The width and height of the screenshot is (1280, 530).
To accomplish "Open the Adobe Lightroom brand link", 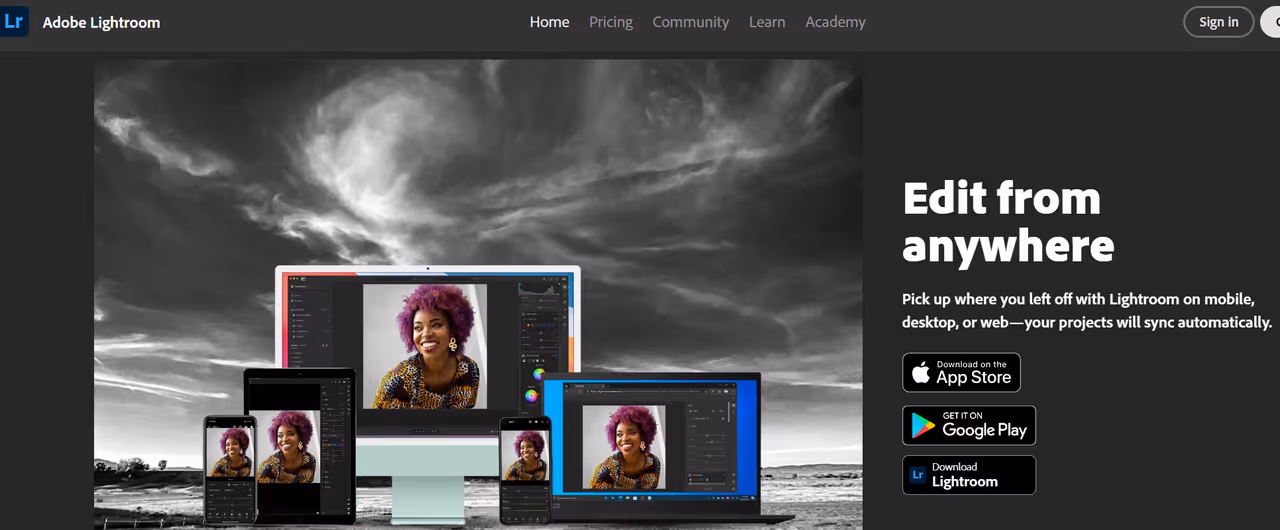I will coord(101,22).
